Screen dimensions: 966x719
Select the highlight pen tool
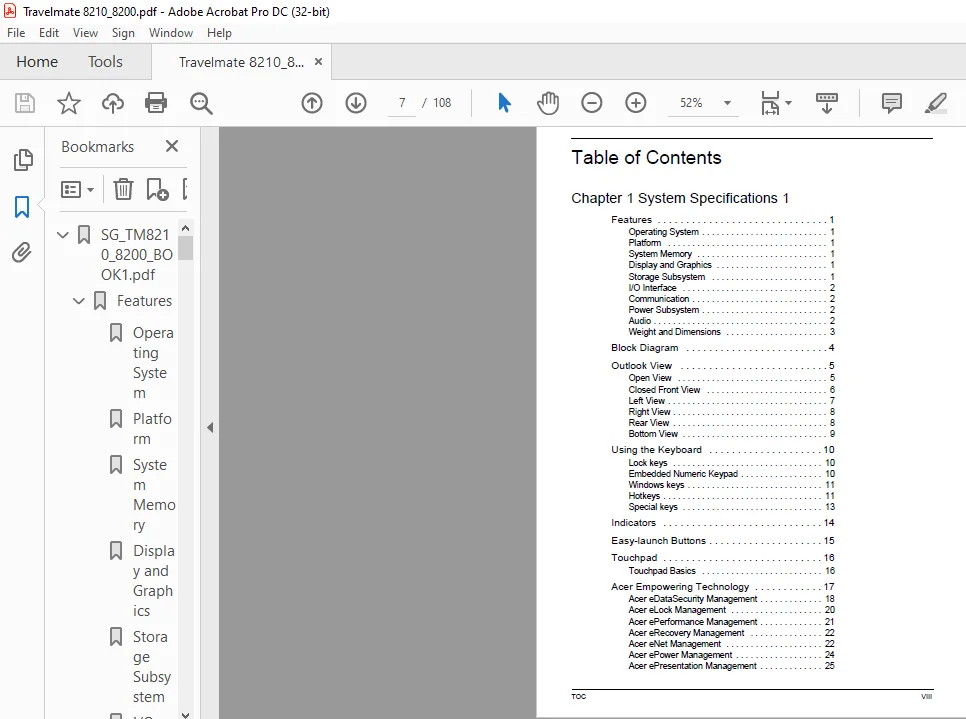935,103
